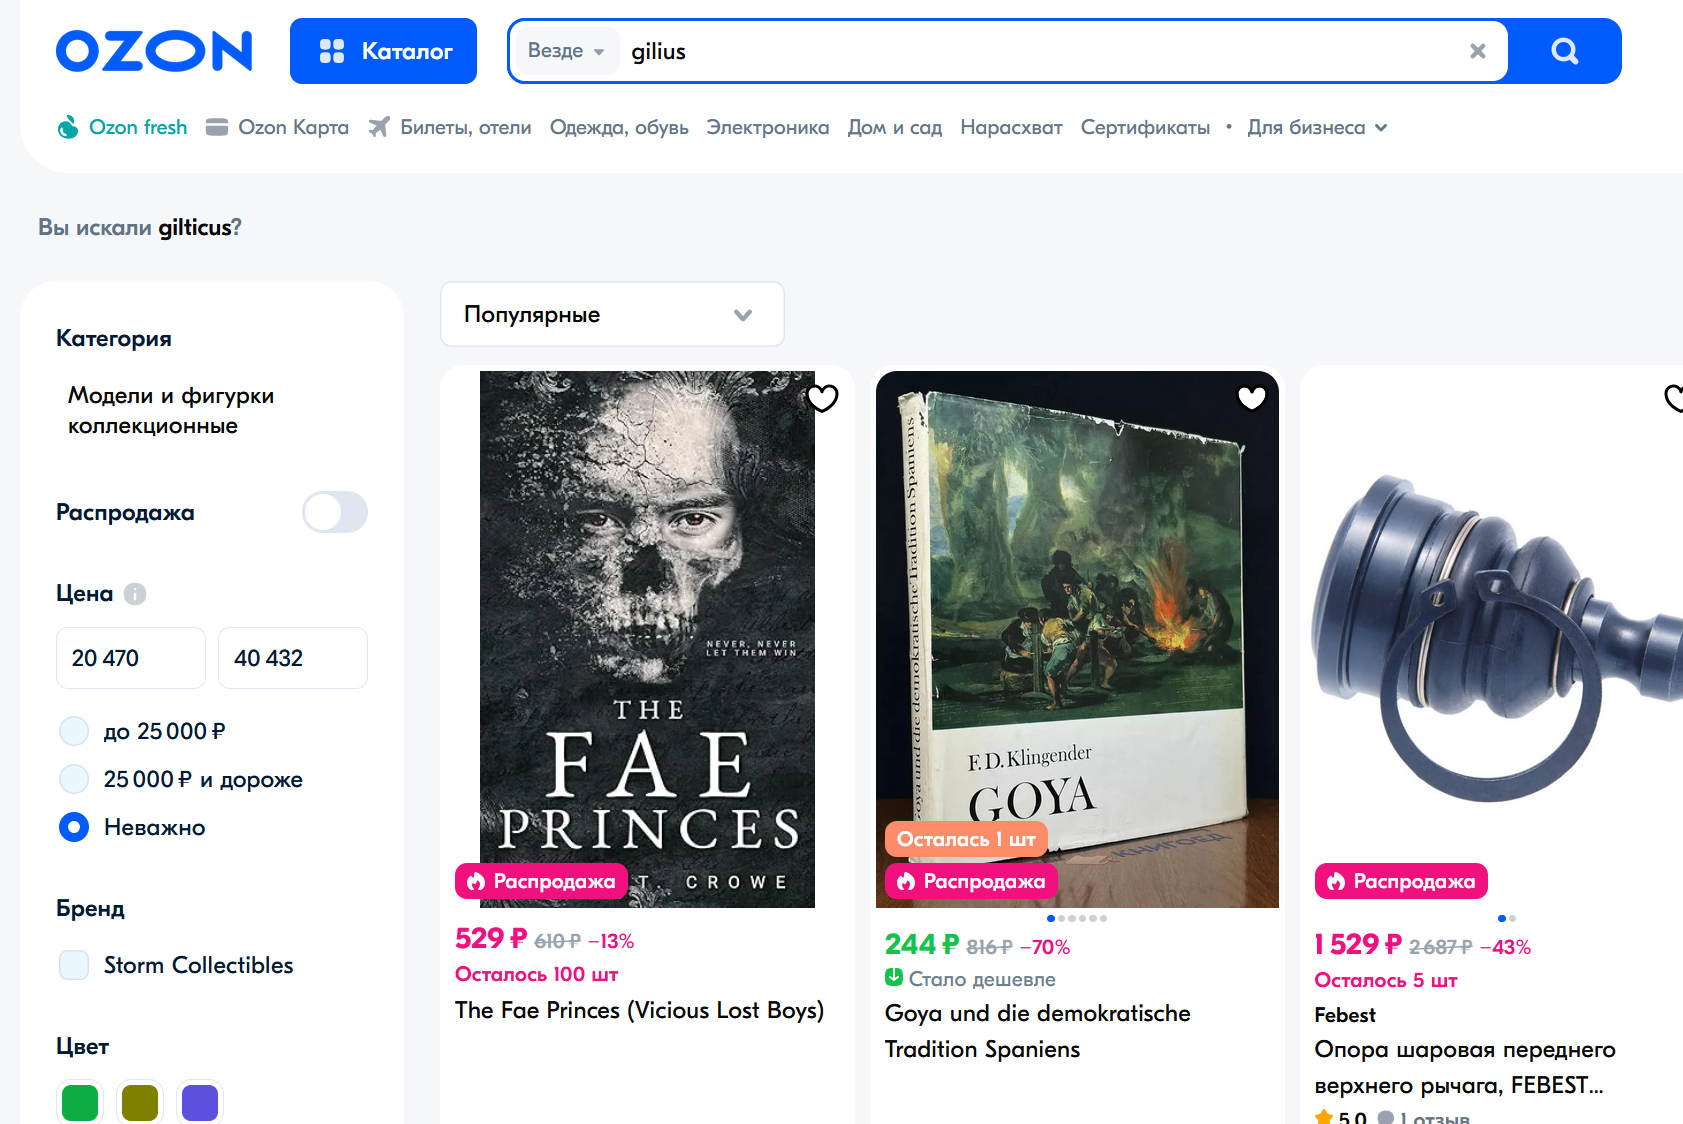Image resolution: width=1683 pixels, height=1124 pixels.
Task: Select Модели и фигурки коллекционные category
Action: 170,410
